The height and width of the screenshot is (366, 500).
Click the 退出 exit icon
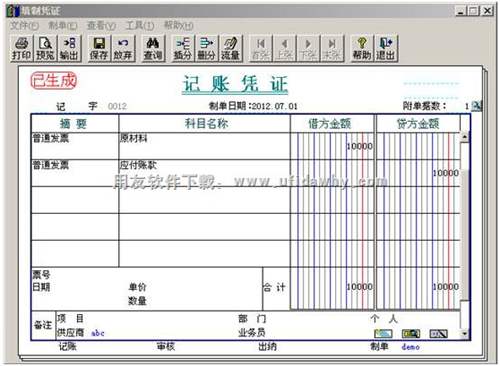tap(386, 49)
